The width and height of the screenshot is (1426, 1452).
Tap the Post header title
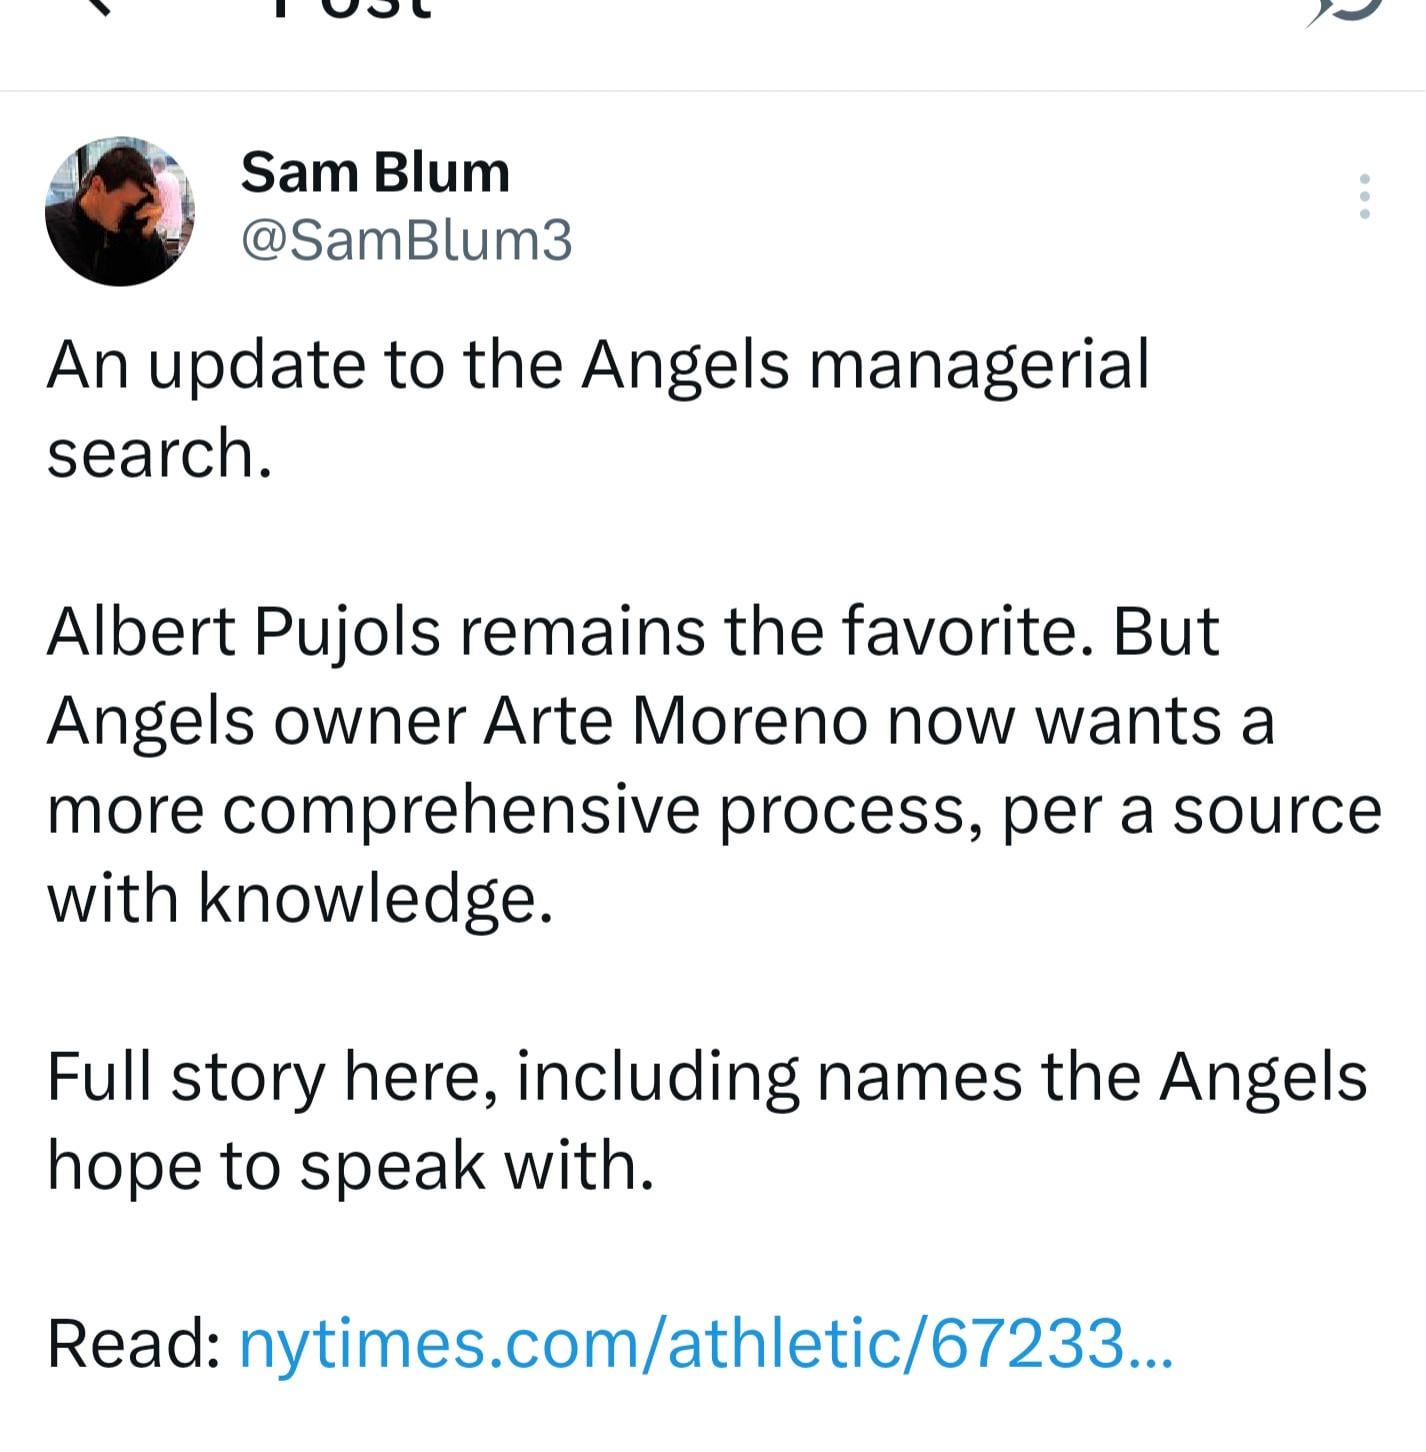pyautogui.click(x=350, y=8)
